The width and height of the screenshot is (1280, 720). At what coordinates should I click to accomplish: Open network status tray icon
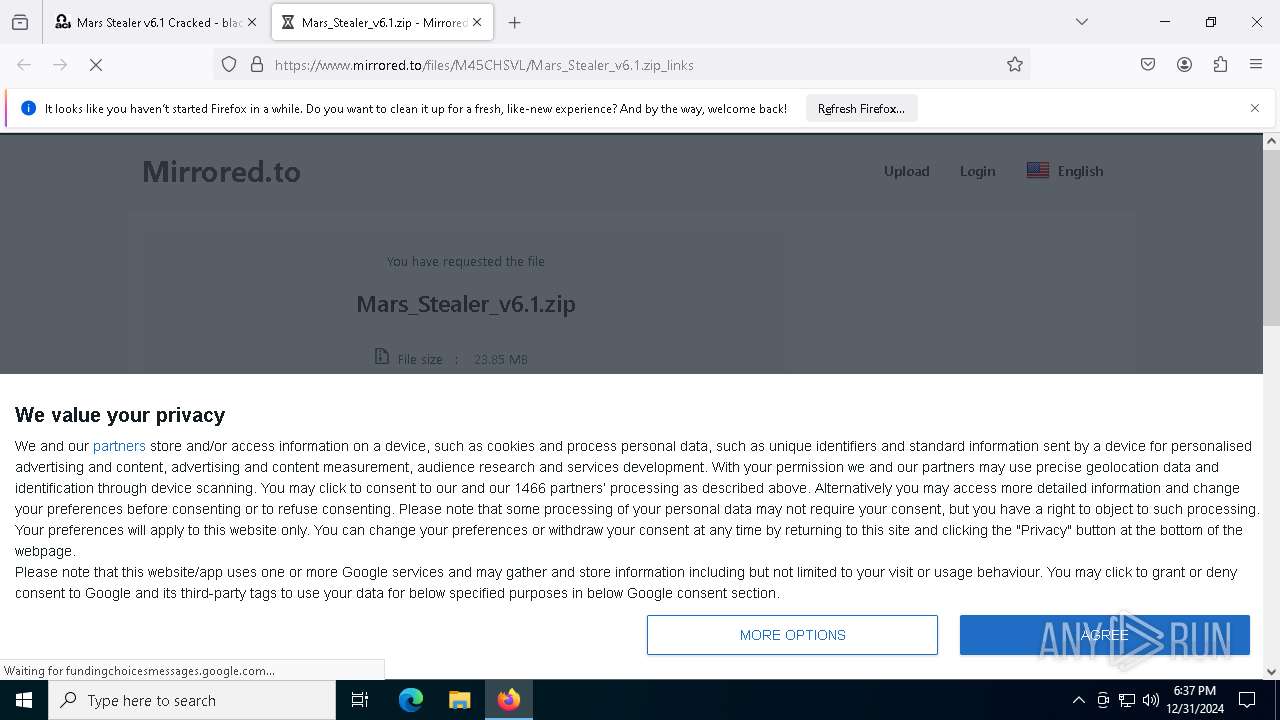coord(1127,700)
